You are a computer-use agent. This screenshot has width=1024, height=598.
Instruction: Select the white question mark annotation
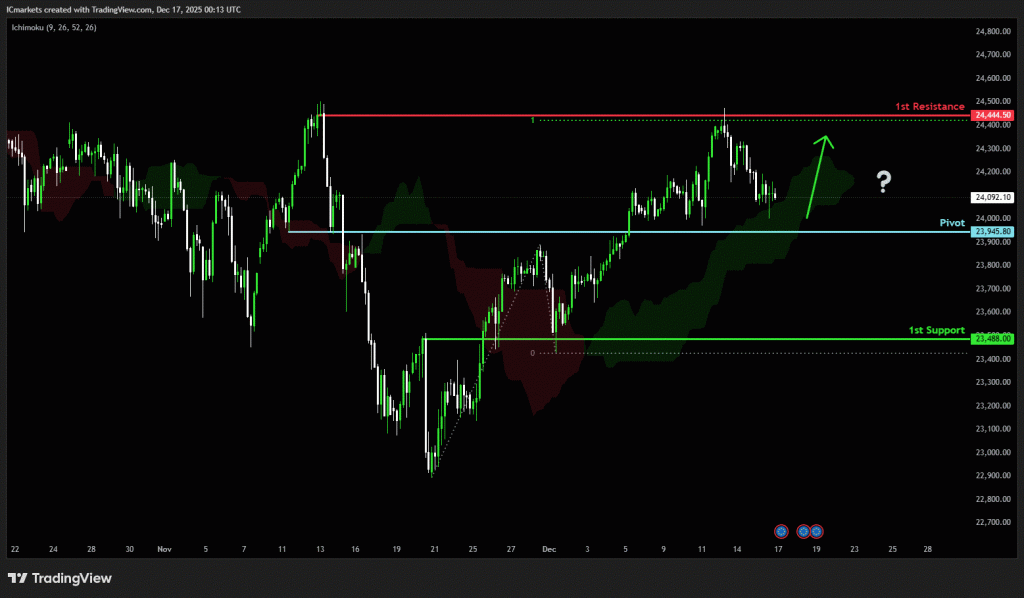(884, 181)
